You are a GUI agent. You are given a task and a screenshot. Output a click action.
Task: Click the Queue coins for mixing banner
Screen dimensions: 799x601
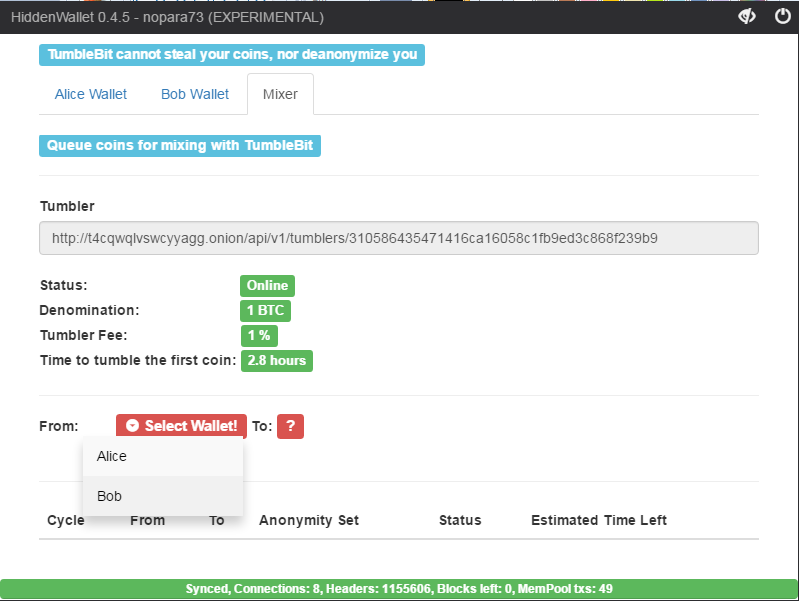click(180, 146)
